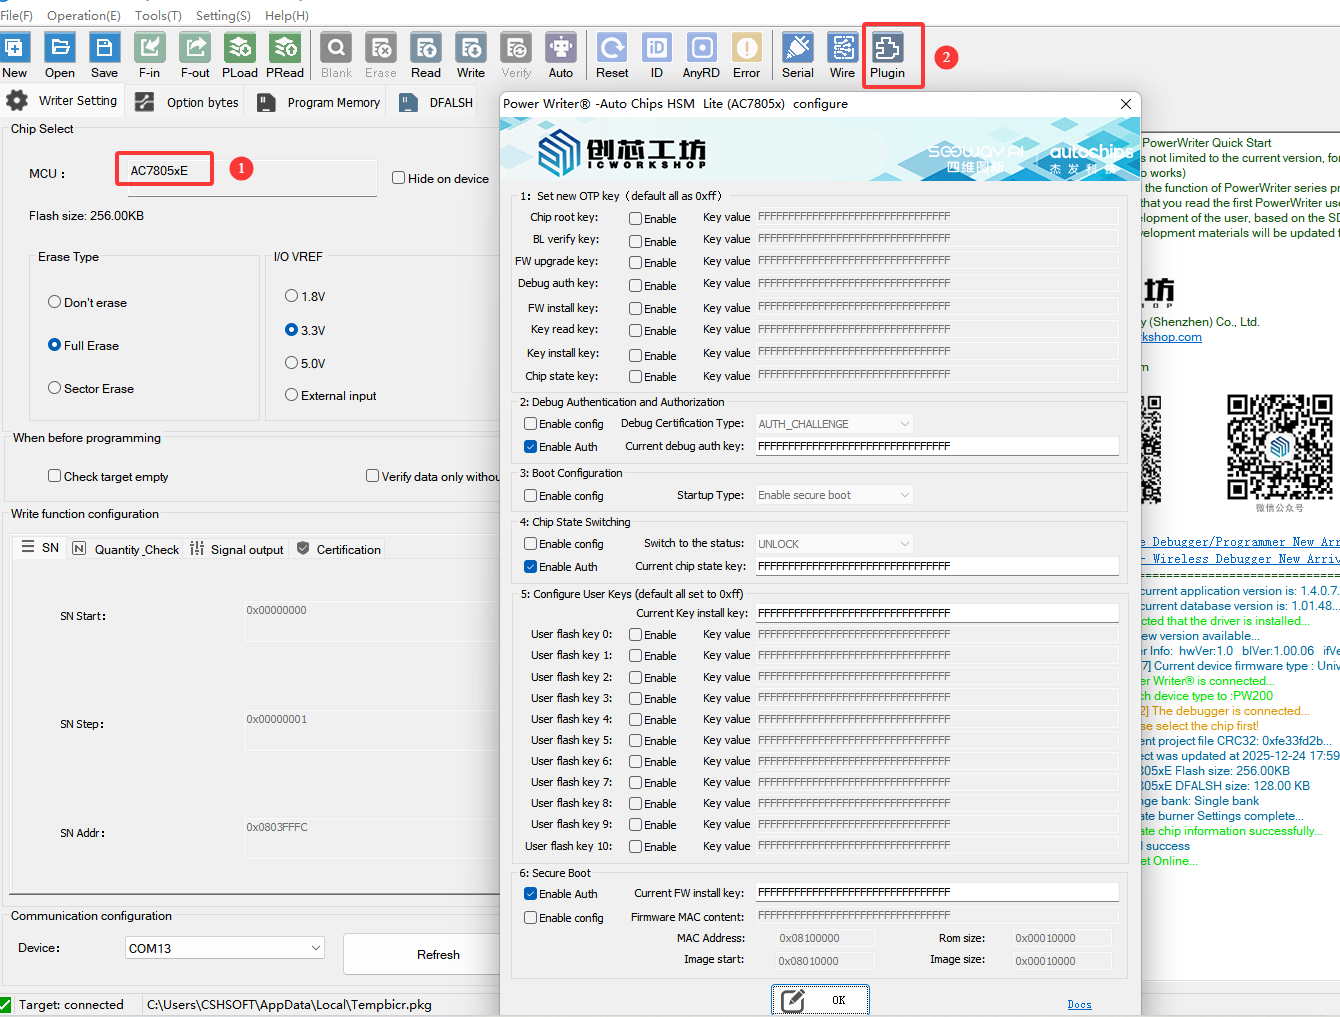Select the Sector Erase radio button
The height and width of the screenshot is (1017, 1340).
click(55, 388)
